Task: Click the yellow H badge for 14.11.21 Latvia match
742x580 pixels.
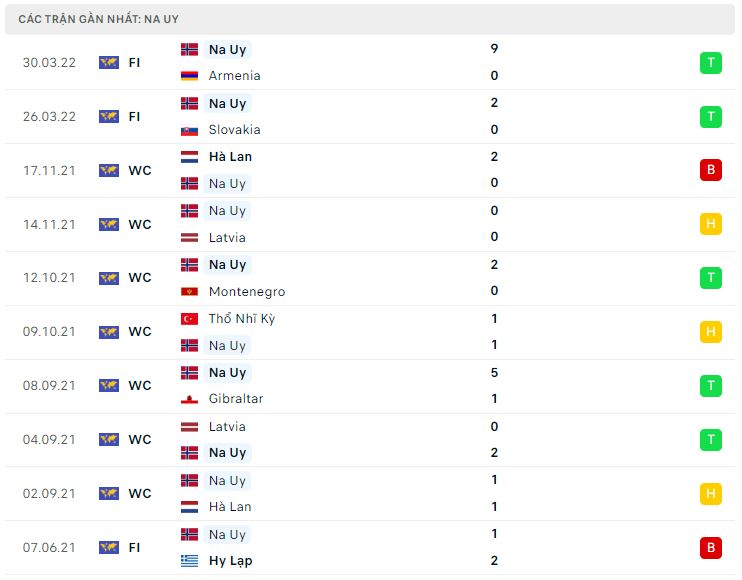Action: [711, 224]
